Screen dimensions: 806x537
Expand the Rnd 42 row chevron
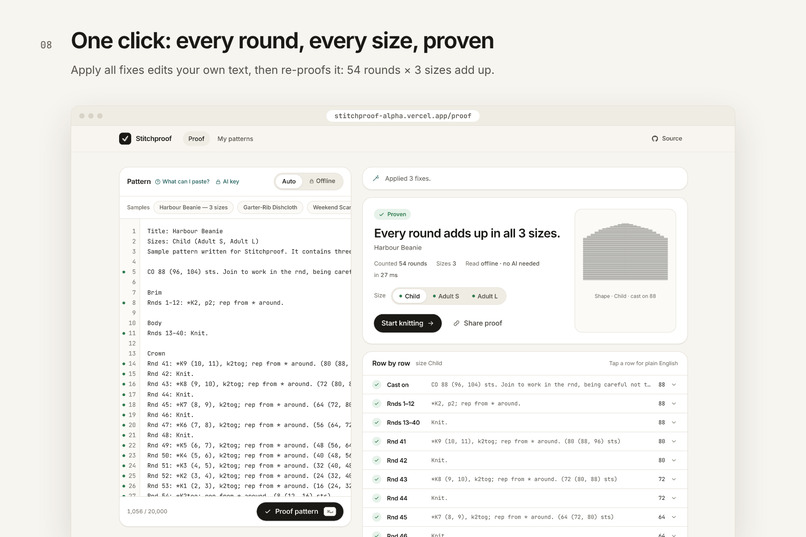[x=674, y=460]
